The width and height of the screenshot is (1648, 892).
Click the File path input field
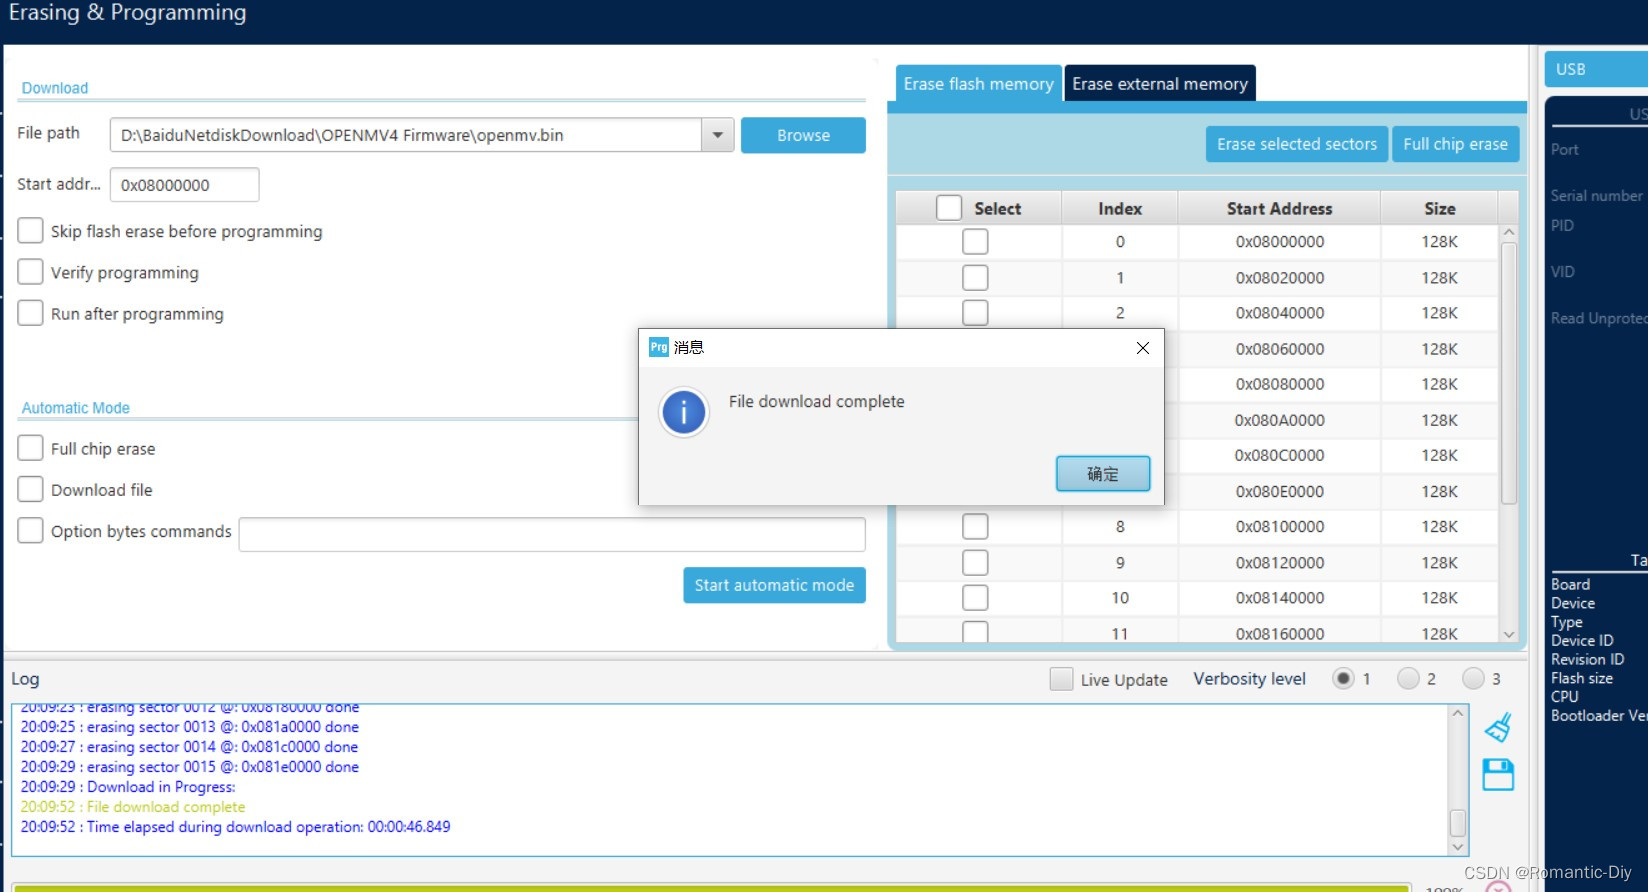[x=406, y=135]
